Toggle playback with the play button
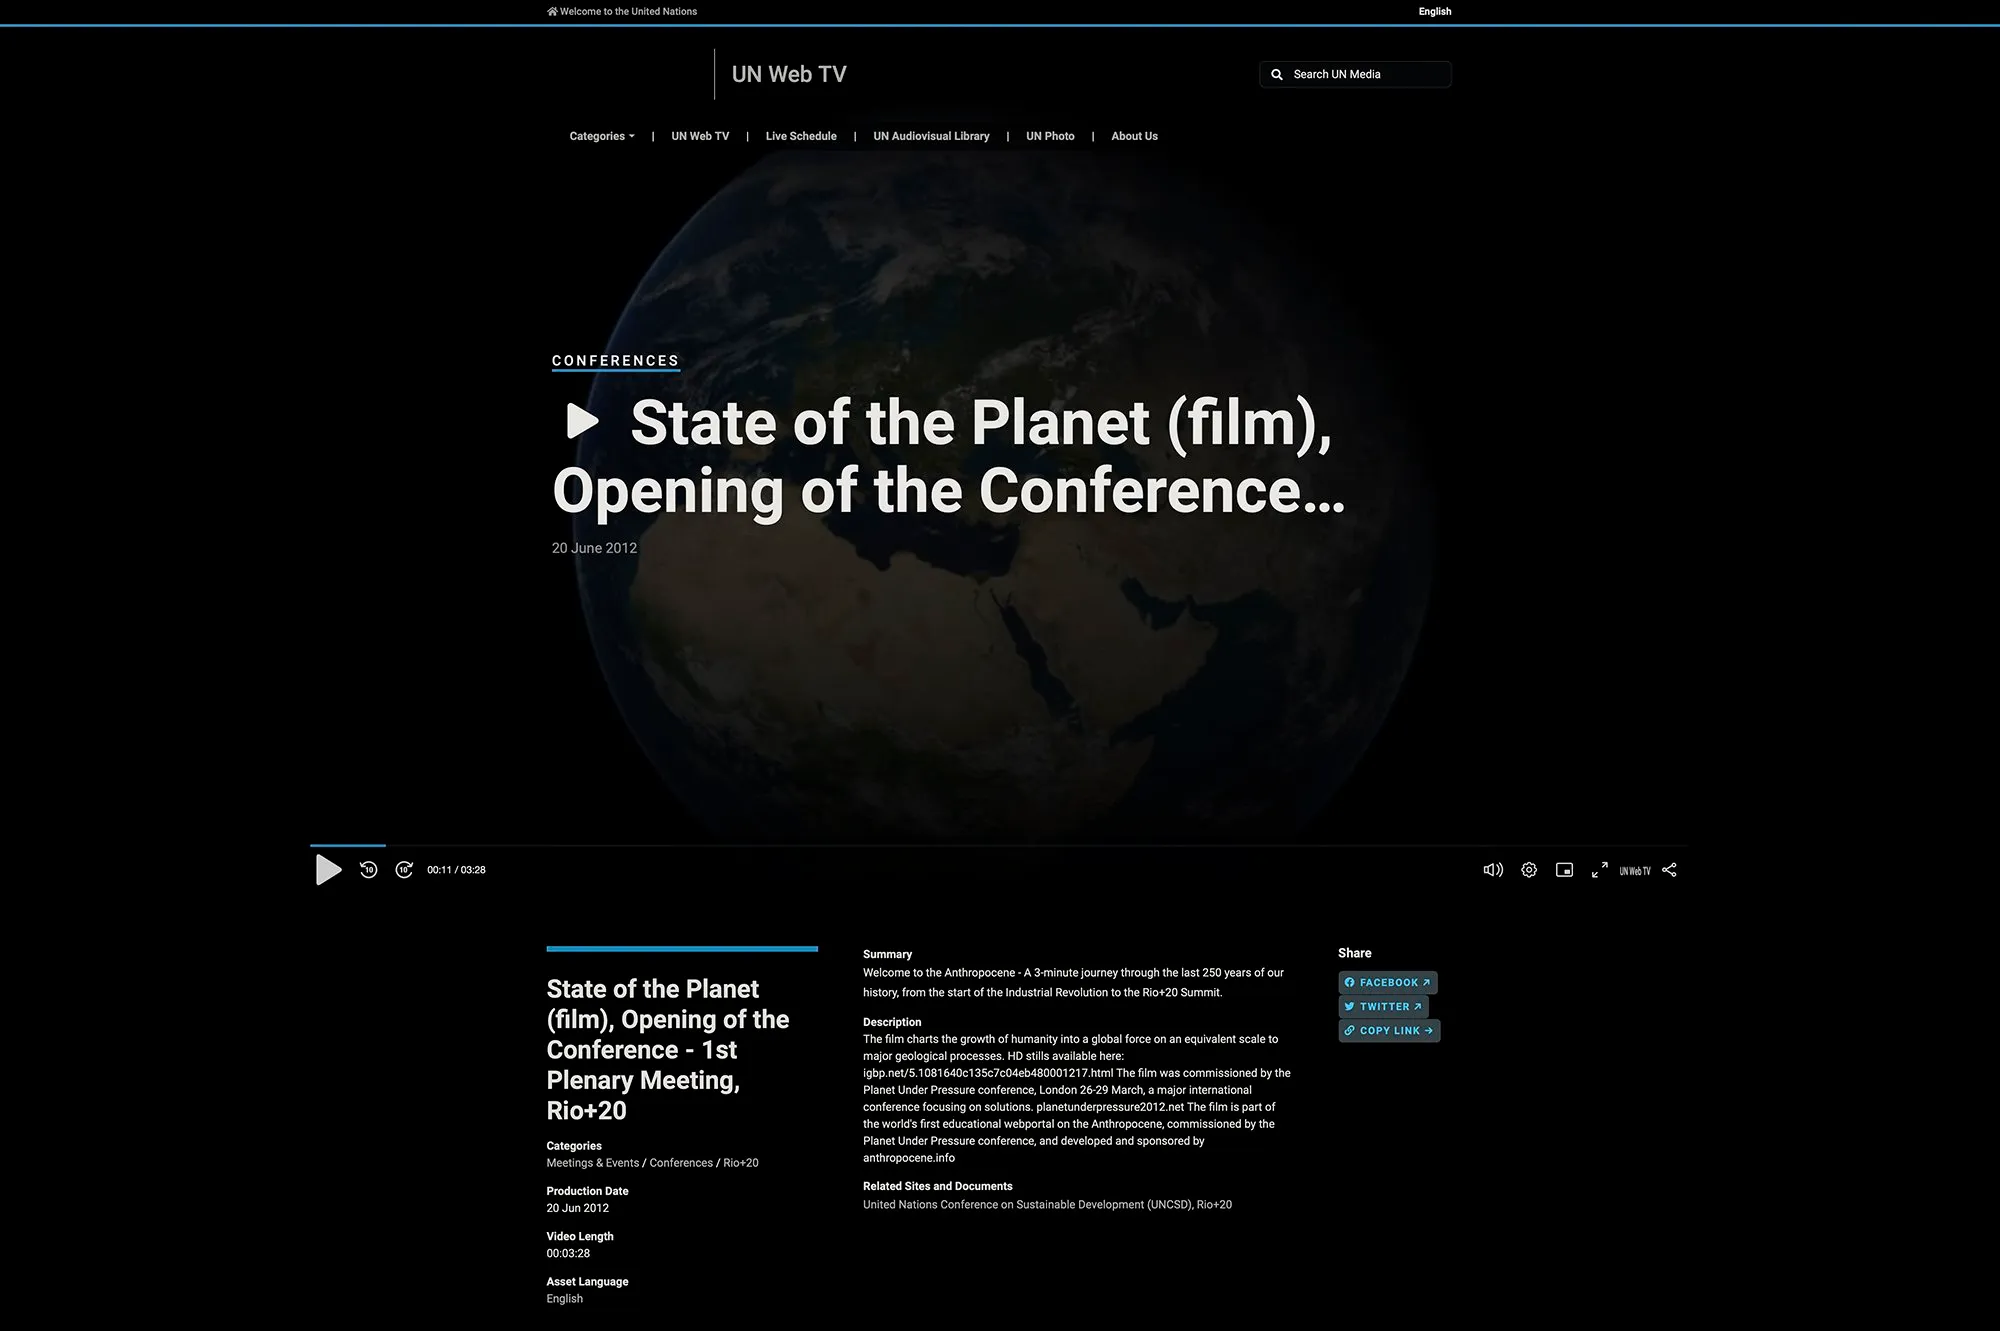Viewport: 2000px width, 1331px height. [x=328, y=870]
